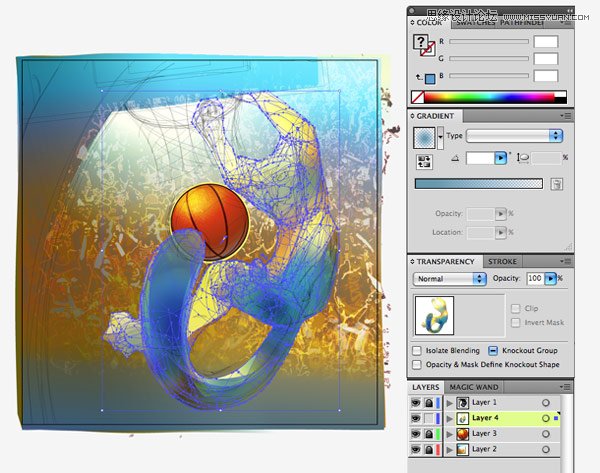This screenshot has width=600, height=473.
Task: Open the gradient stop Opacity dropdown arrow
Action: pos(501,214)
